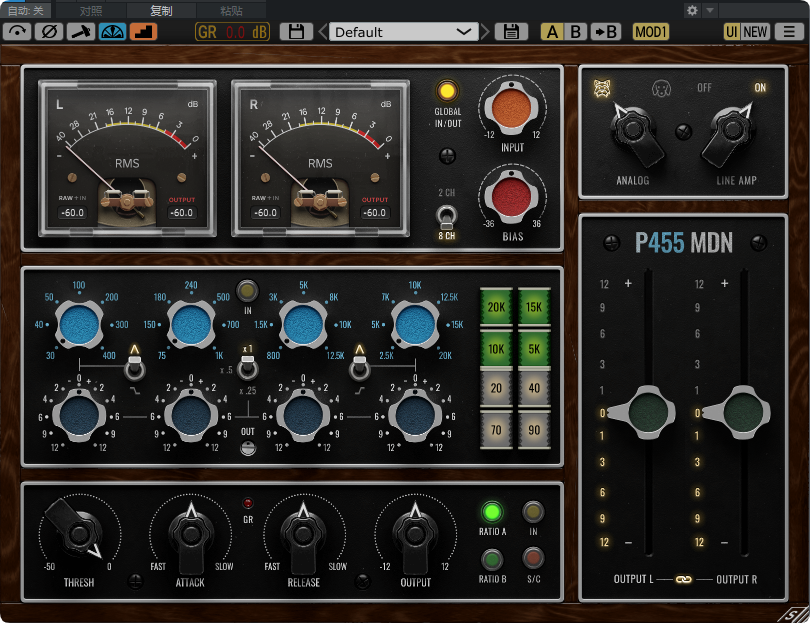Copy A to B button
This screenshot has width=810, height=623.
pos(605,32)
